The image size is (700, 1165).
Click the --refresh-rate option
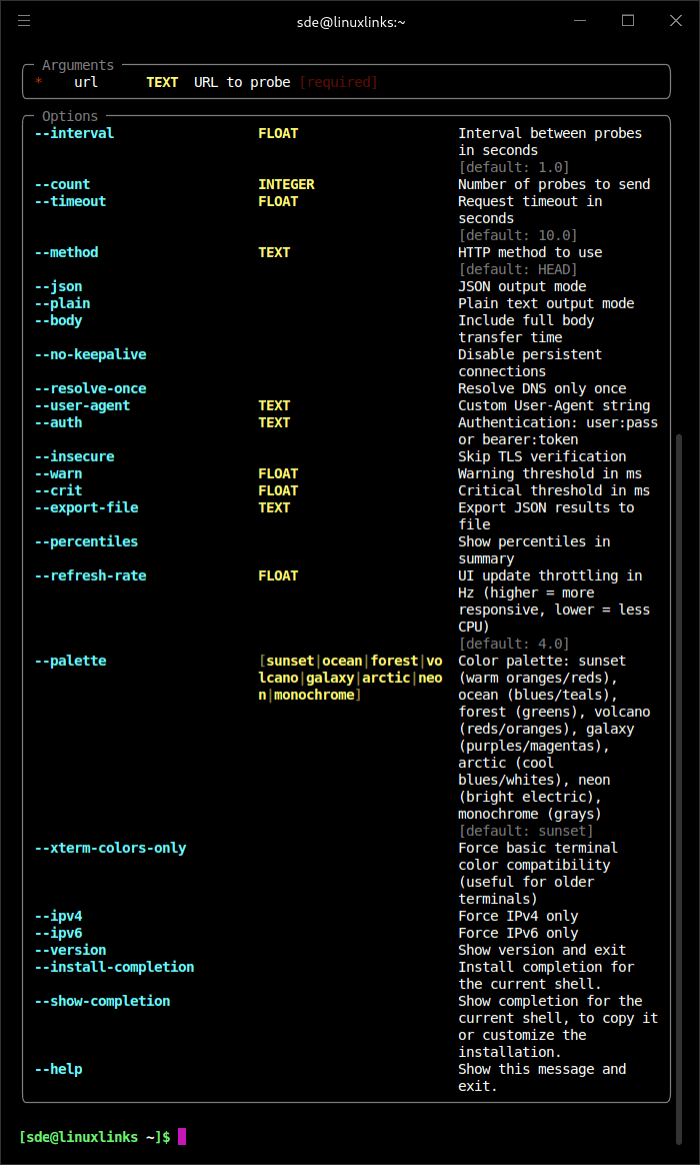click(90, 576)
